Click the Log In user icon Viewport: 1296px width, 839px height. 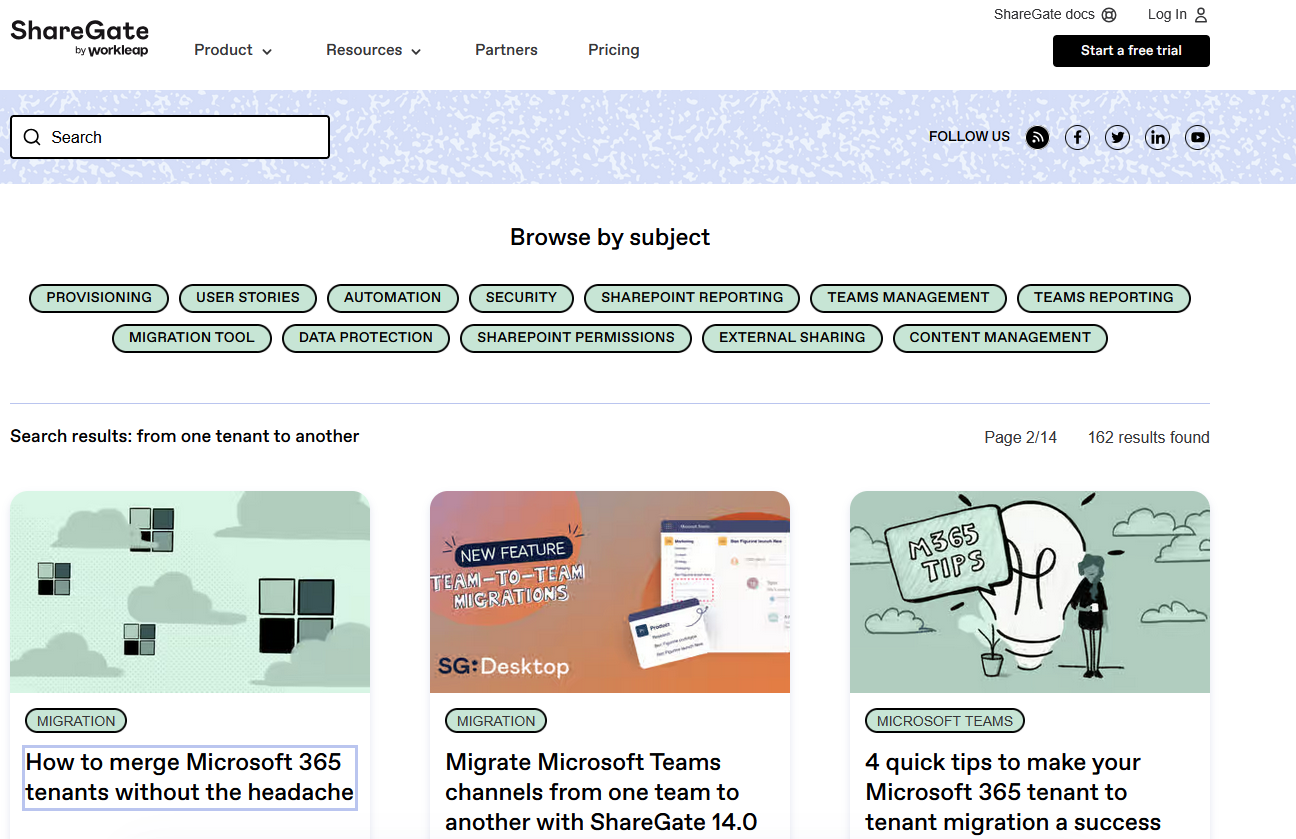click(x=1201, y=15)
